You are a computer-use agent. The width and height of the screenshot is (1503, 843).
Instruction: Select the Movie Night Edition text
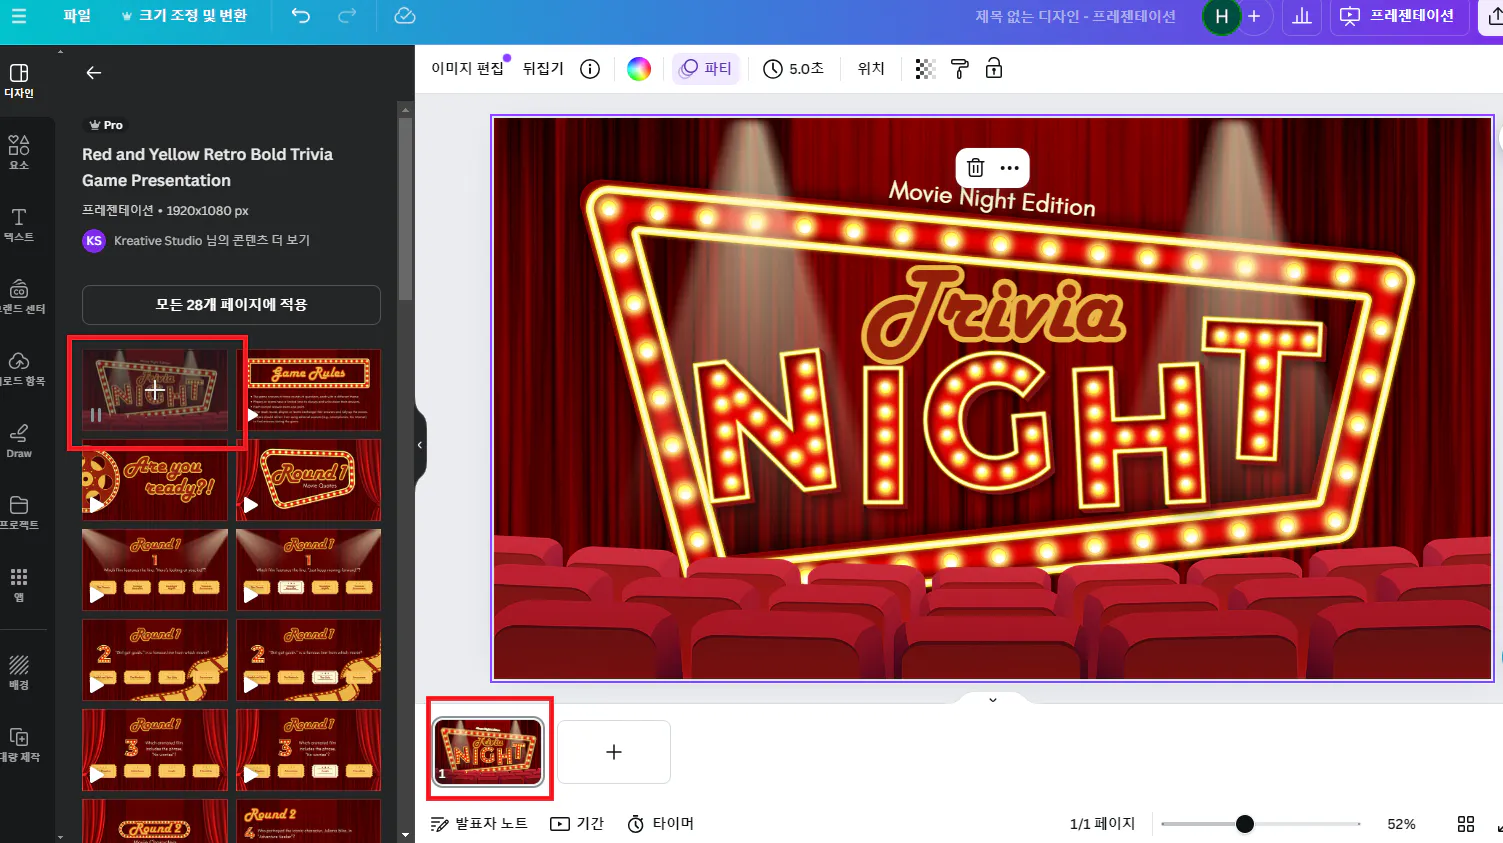click(992, 197)
